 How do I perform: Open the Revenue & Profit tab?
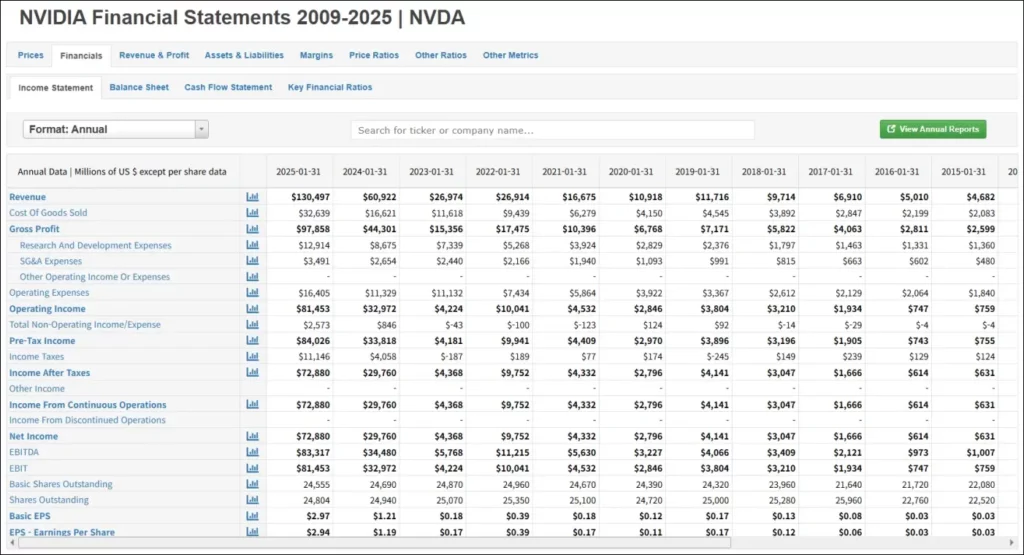[154, 56]
